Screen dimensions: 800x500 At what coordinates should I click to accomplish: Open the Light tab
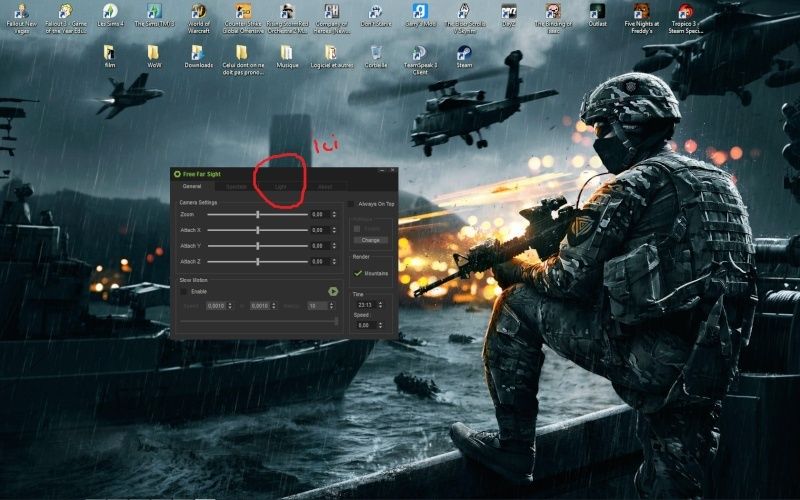pyautogui.click(x=281, y=187)
